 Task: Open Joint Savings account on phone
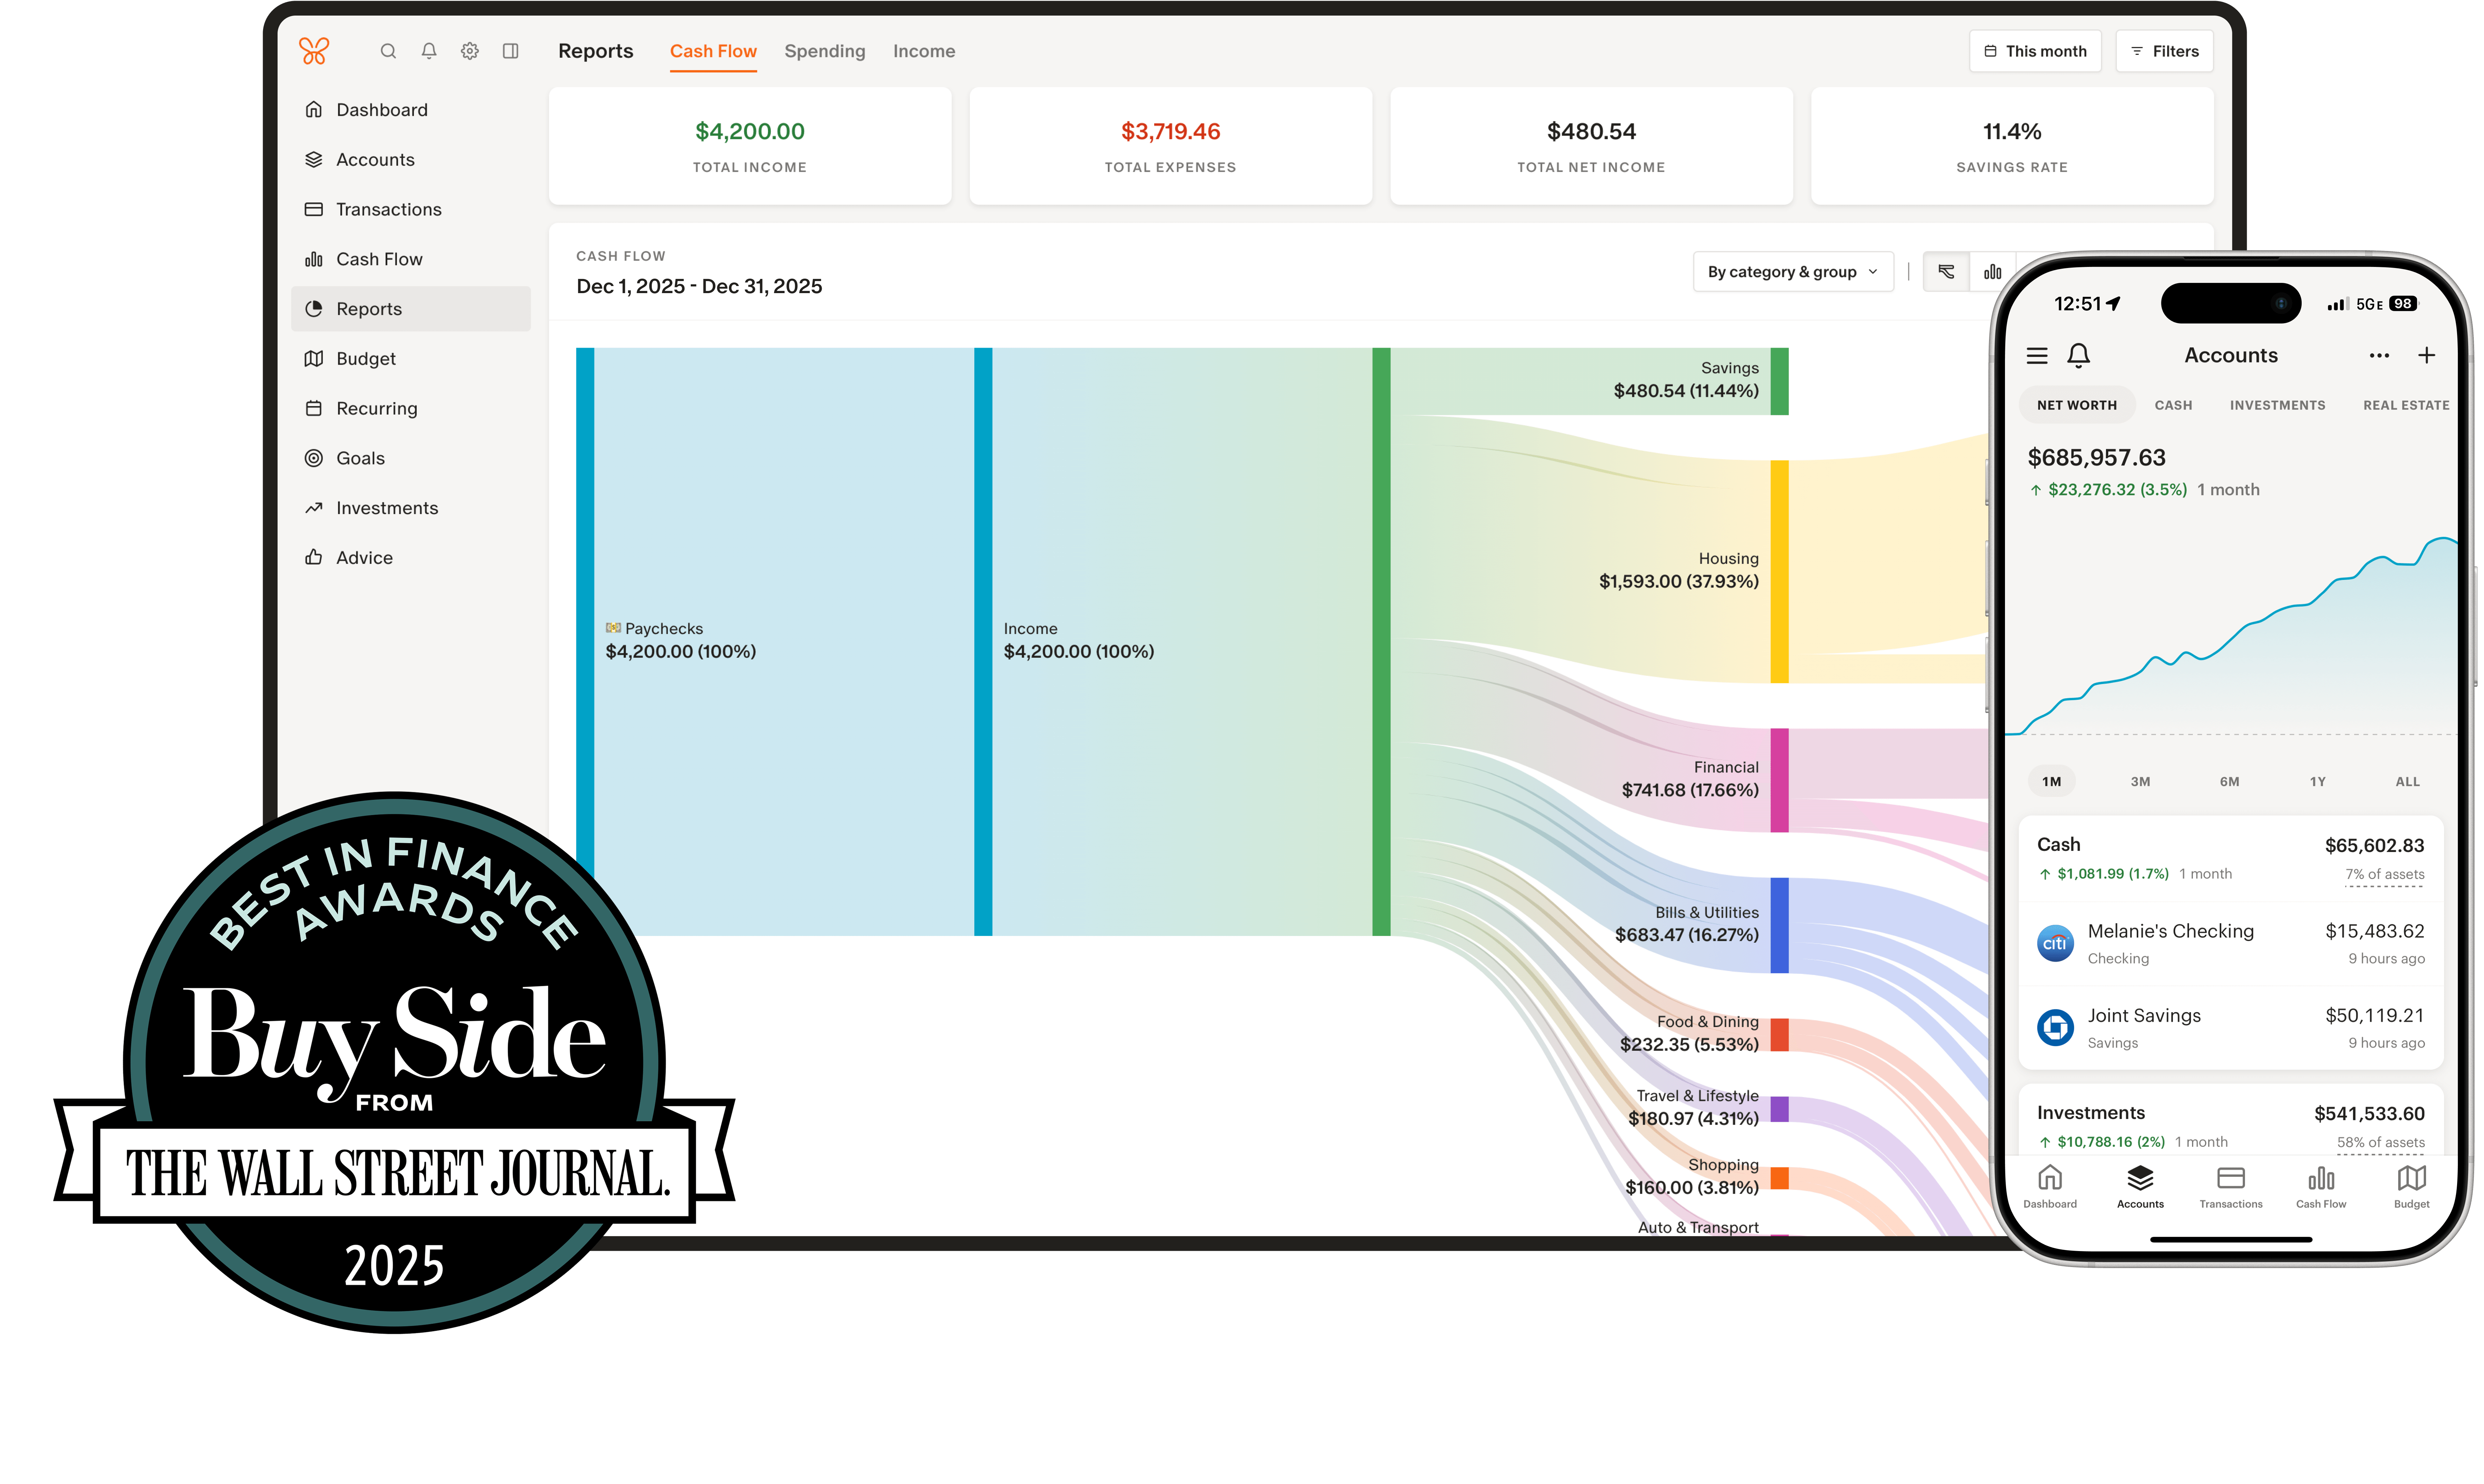coord(2230,1028)
